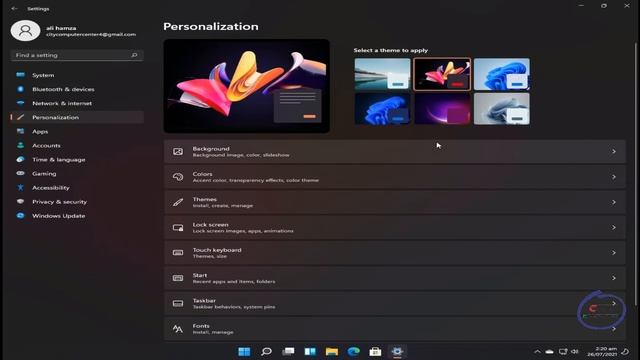Click the Colors palette icon
This screenshot has height=360, width=640.
[178, 177]
